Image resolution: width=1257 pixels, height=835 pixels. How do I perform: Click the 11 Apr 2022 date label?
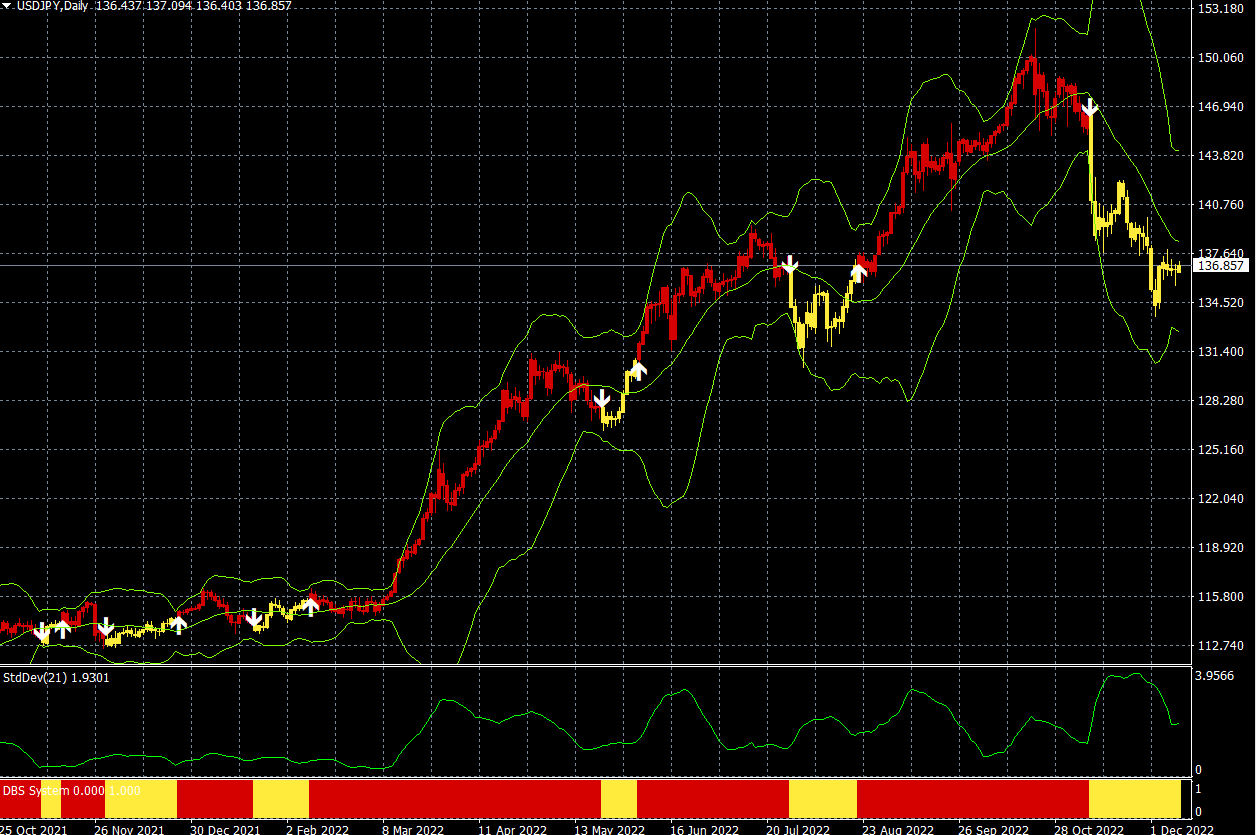[x=513, y=829]
